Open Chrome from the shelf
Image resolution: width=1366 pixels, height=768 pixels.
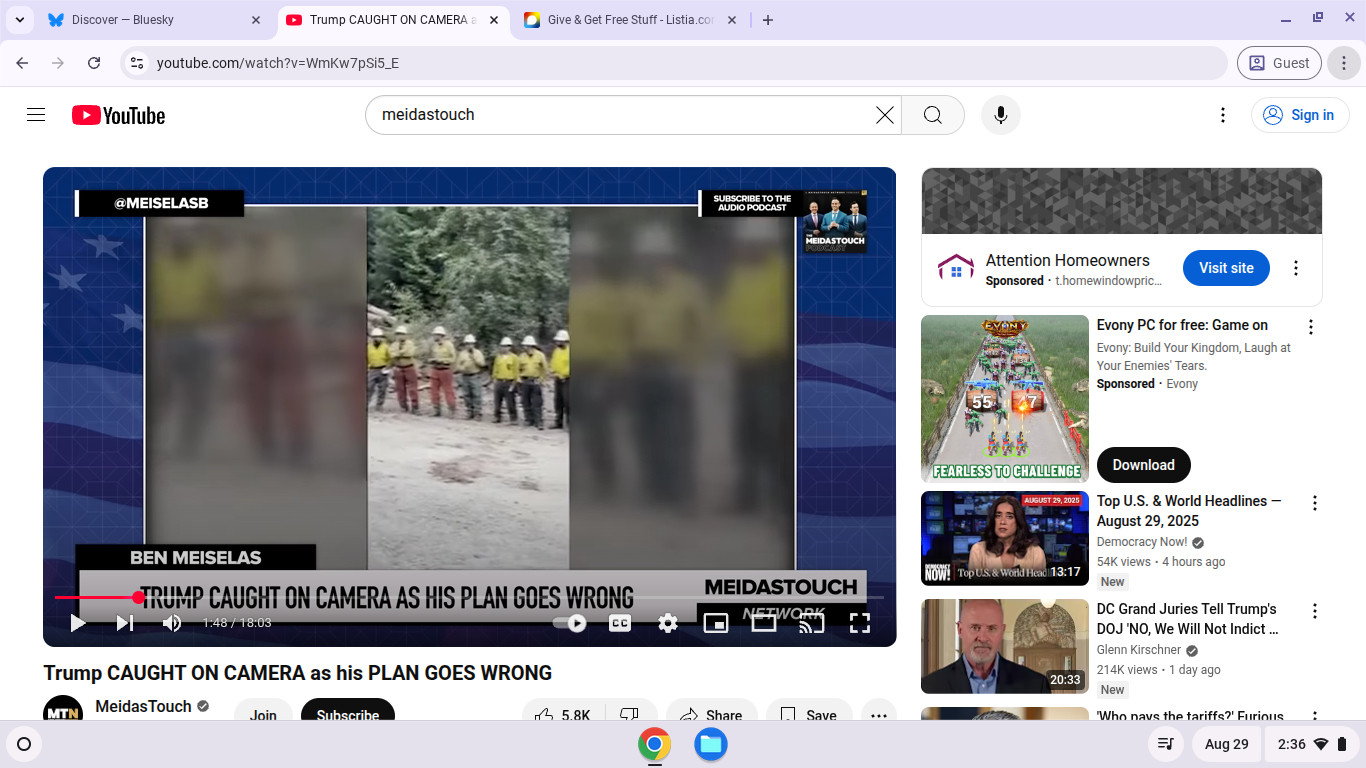(654, 744)
